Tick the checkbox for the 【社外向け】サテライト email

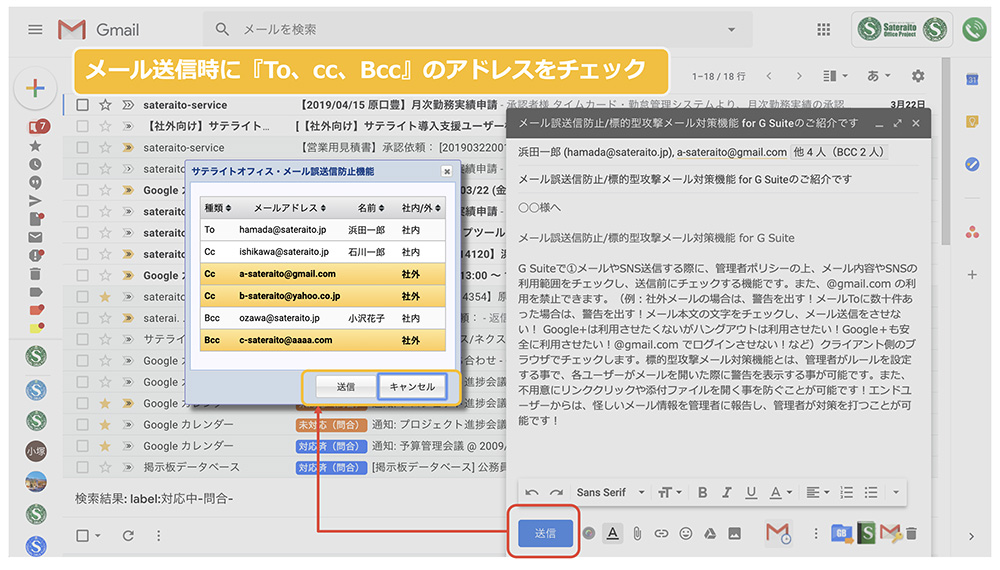pos(82,126)
